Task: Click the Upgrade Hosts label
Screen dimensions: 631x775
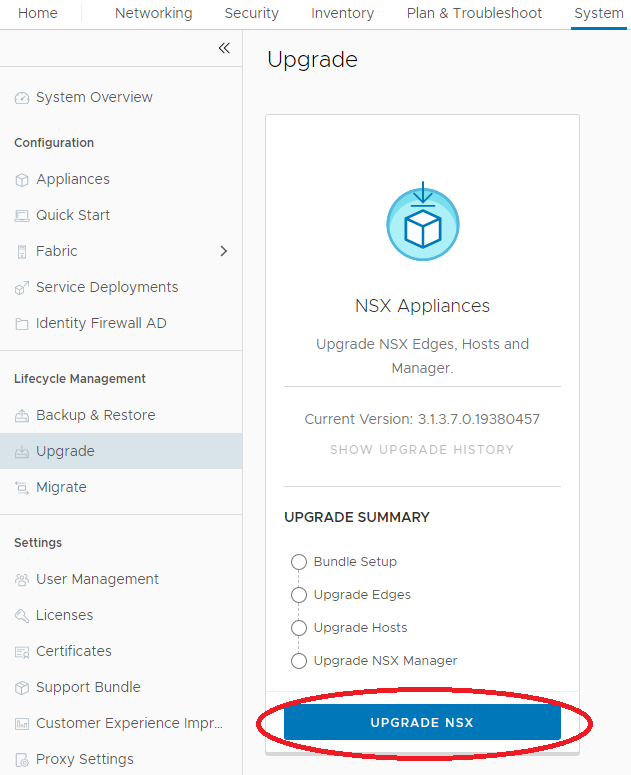Action: tap(361, 628)
